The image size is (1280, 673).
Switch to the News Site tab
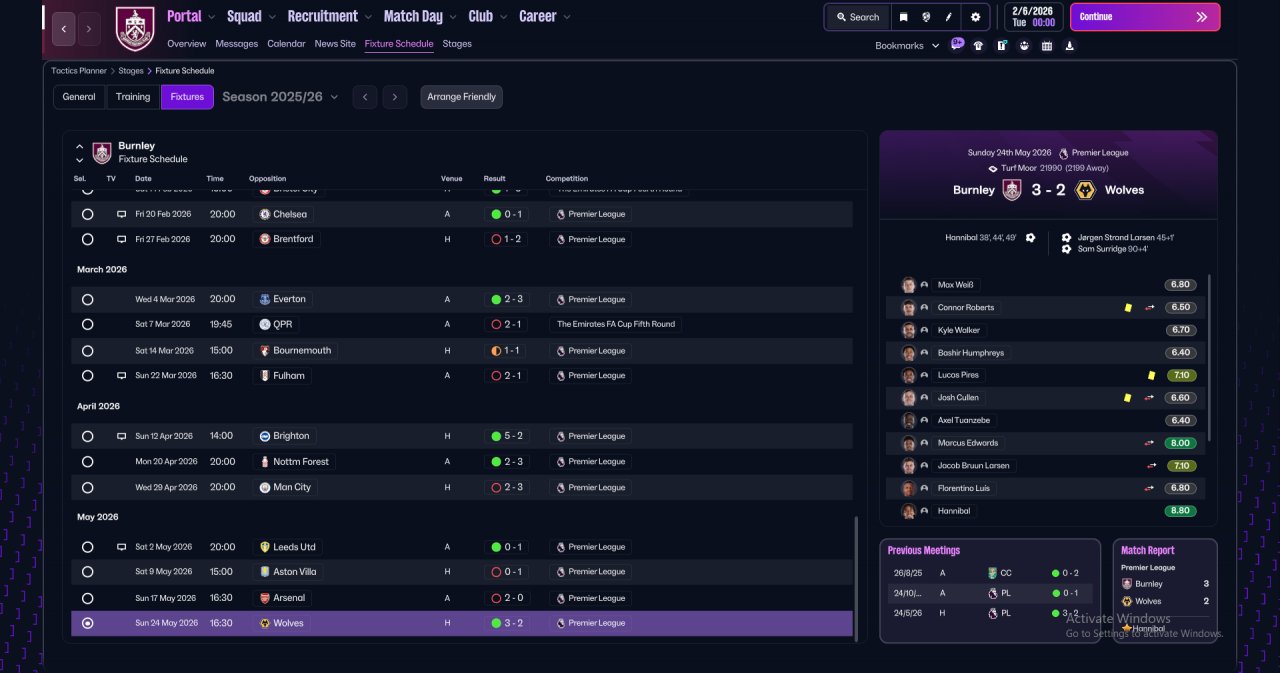[335, 44]
